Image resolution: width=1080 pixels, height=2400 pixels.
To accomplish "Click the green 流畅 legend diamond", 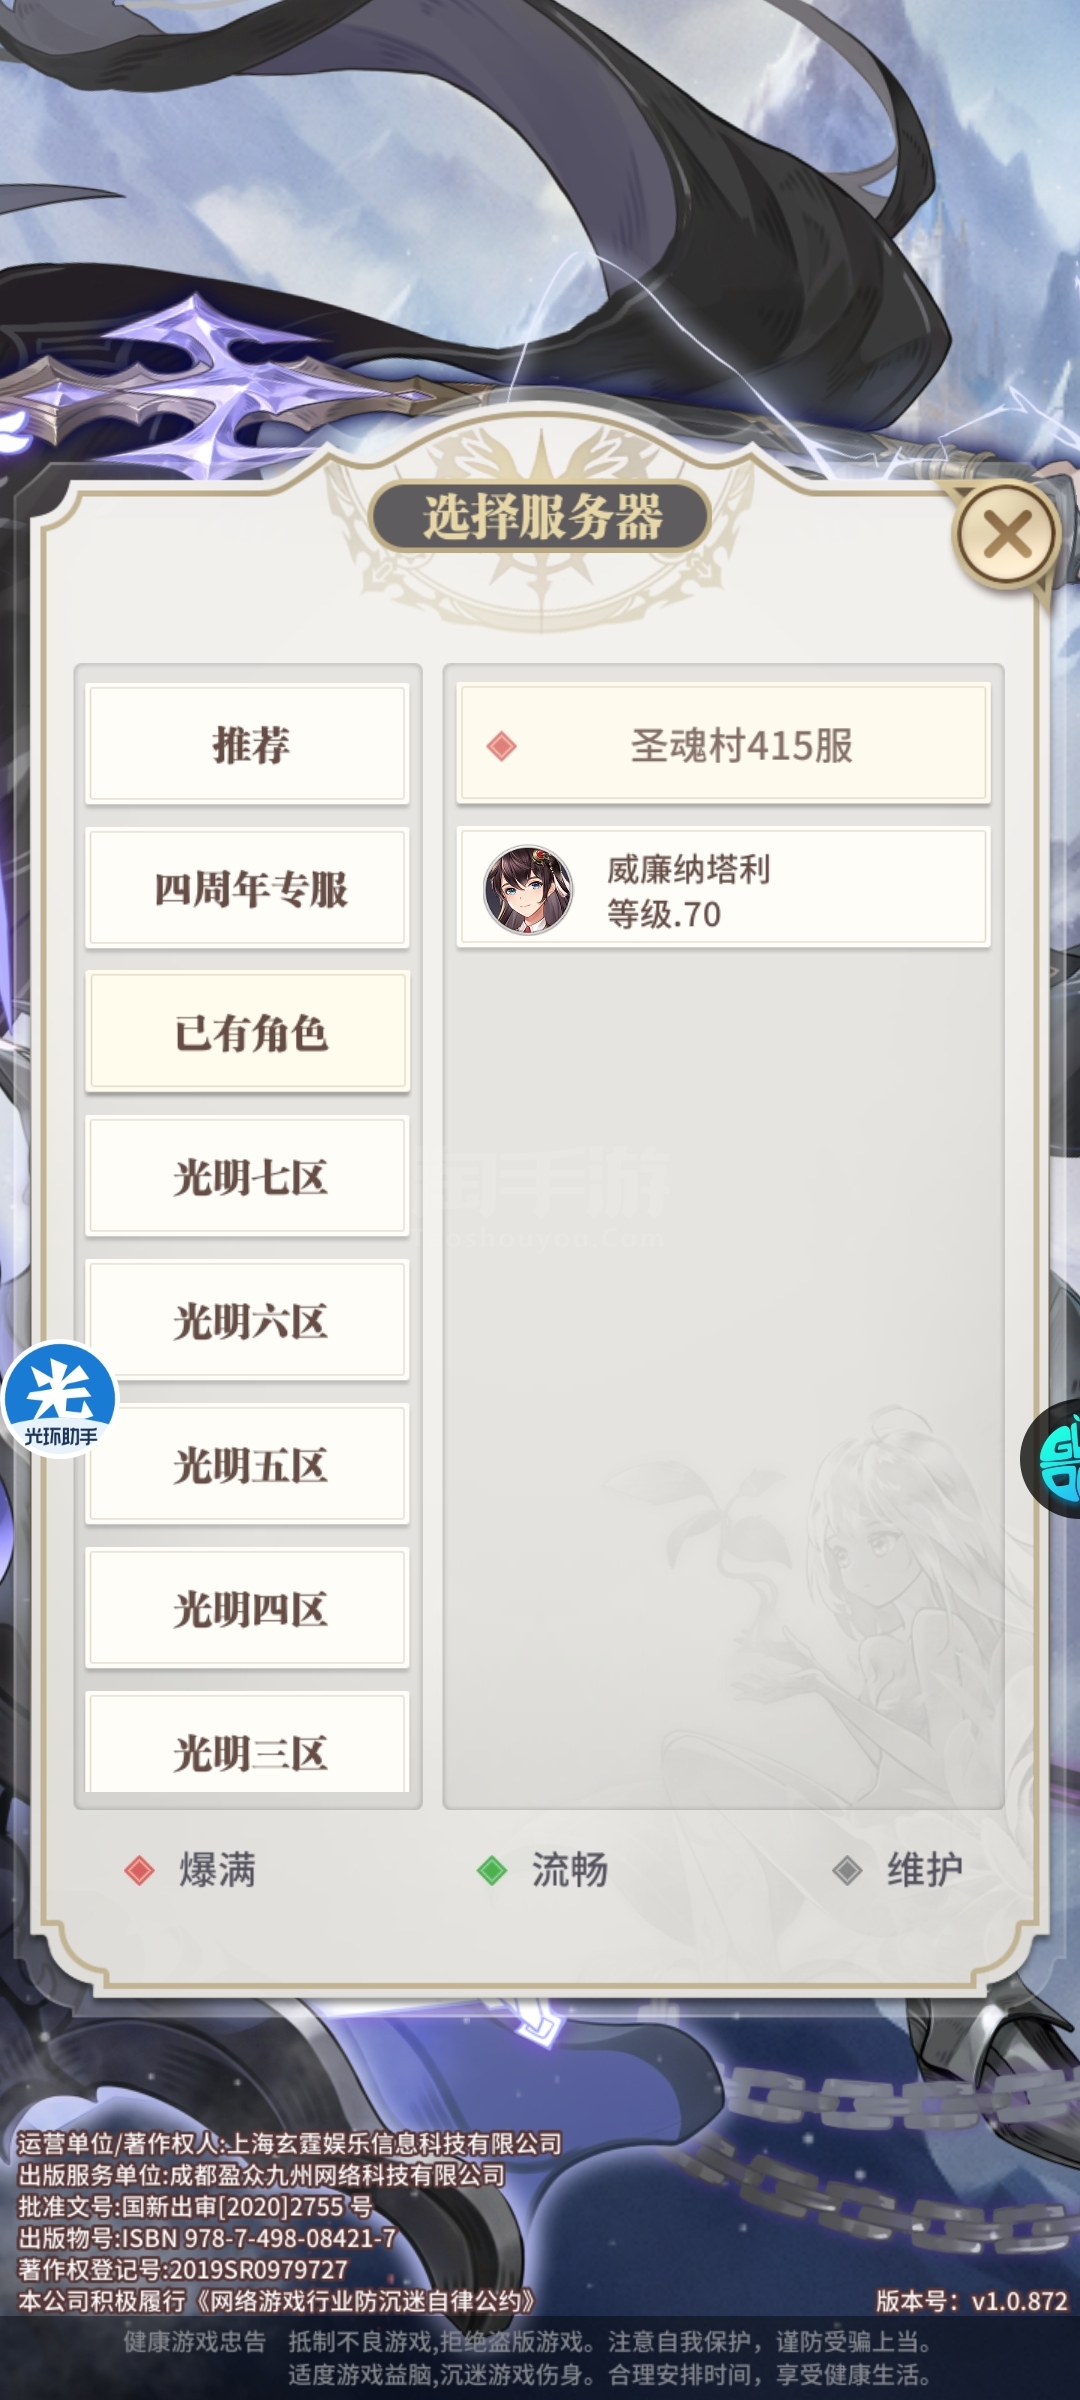I will click(492, 1870).
